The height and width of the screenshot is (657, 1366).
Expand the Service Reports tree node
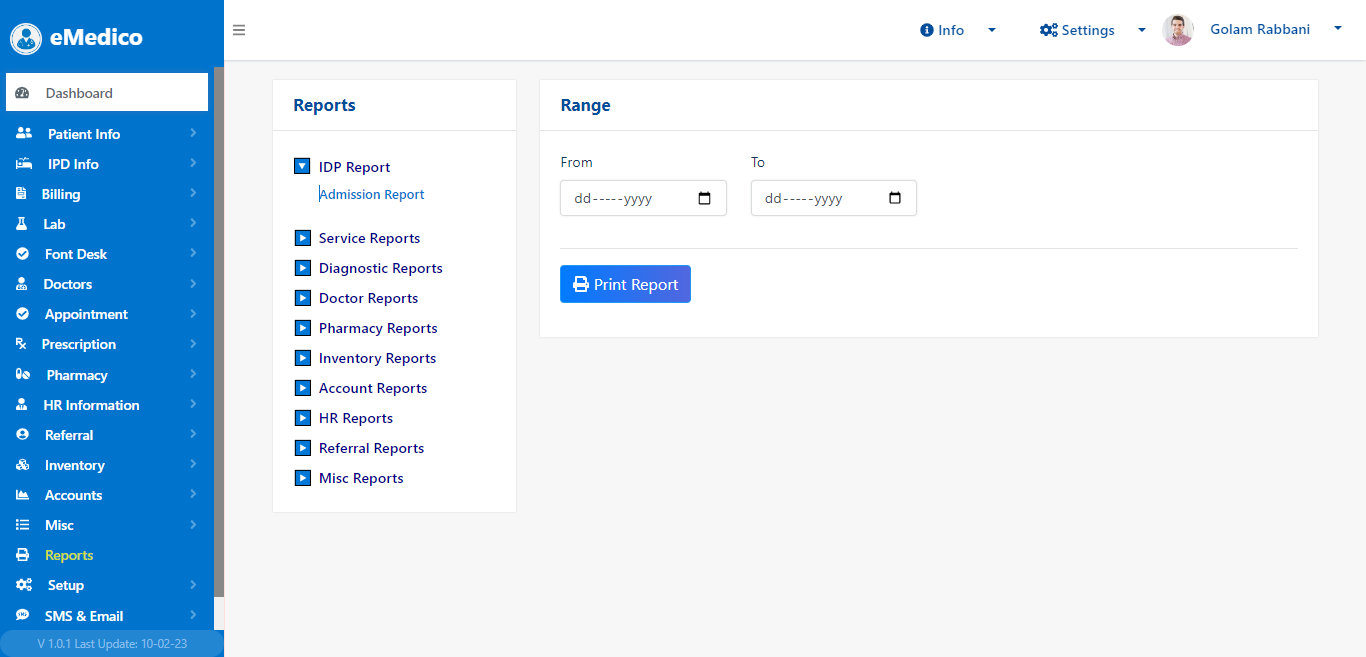(302, 238)
